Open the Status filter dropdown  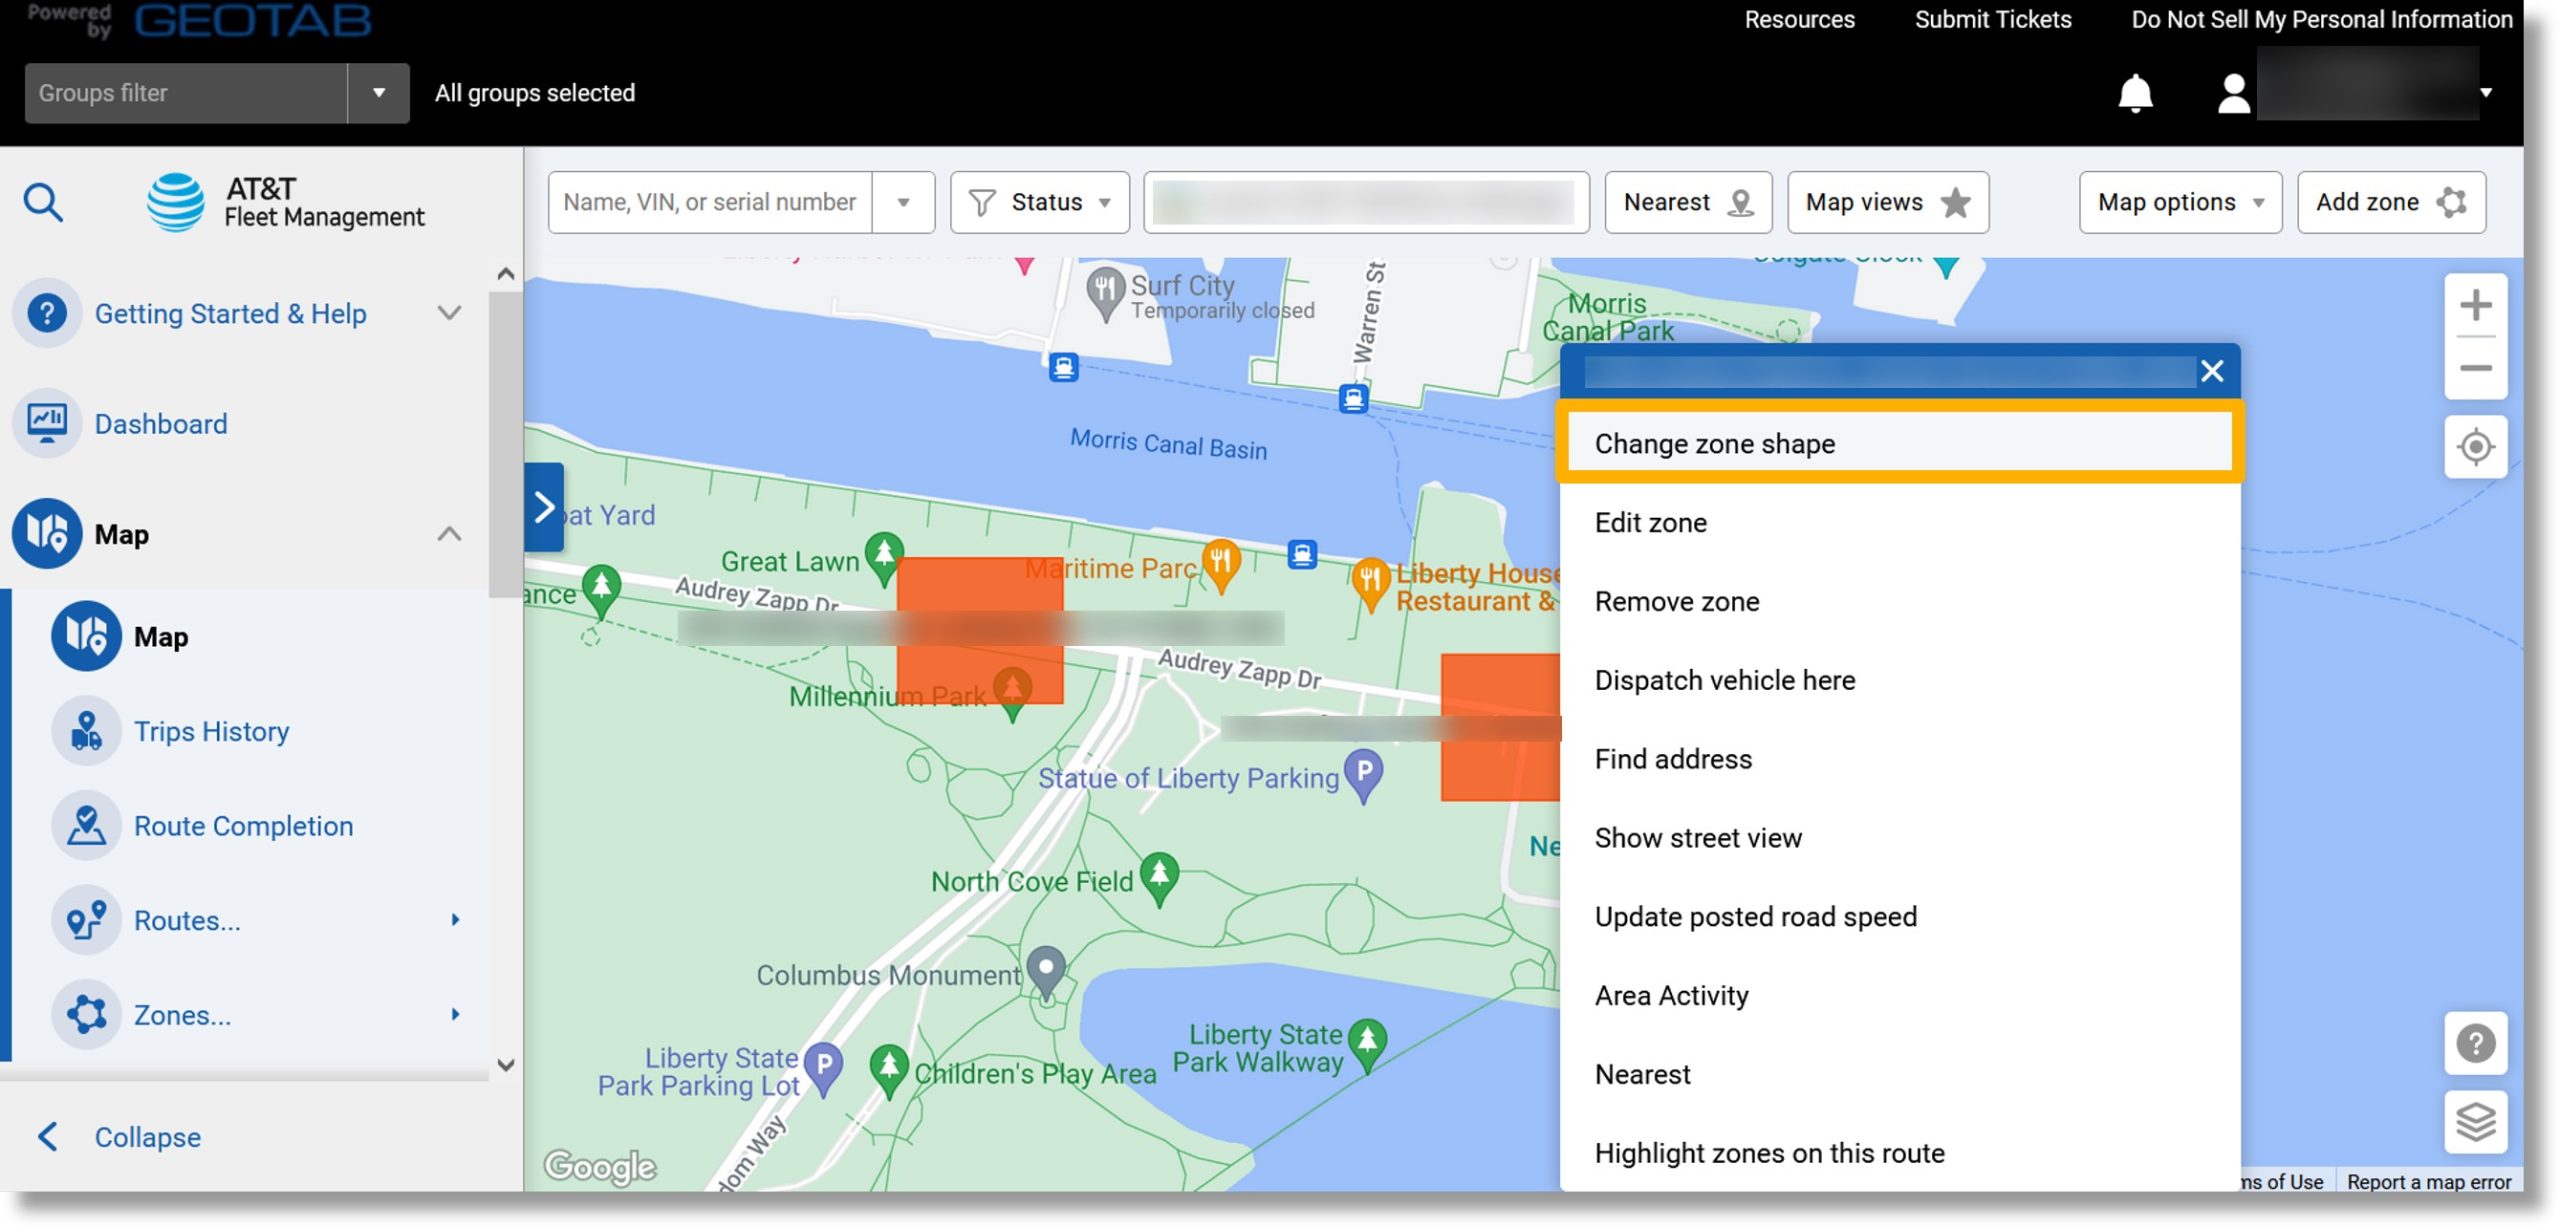pos(1039,202)
